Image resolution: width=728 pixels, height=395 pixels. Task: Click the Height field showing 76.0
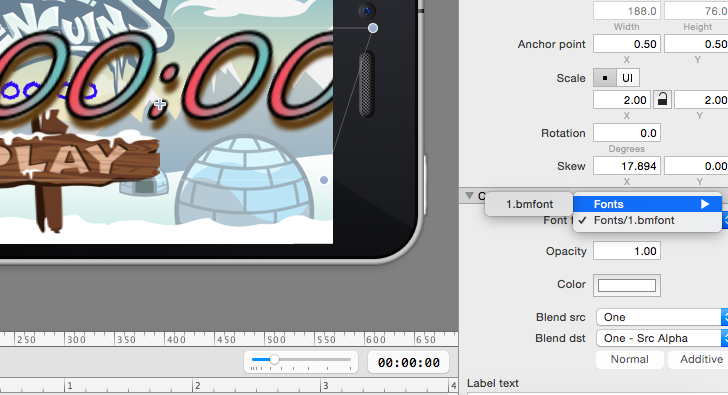point(696,10)
